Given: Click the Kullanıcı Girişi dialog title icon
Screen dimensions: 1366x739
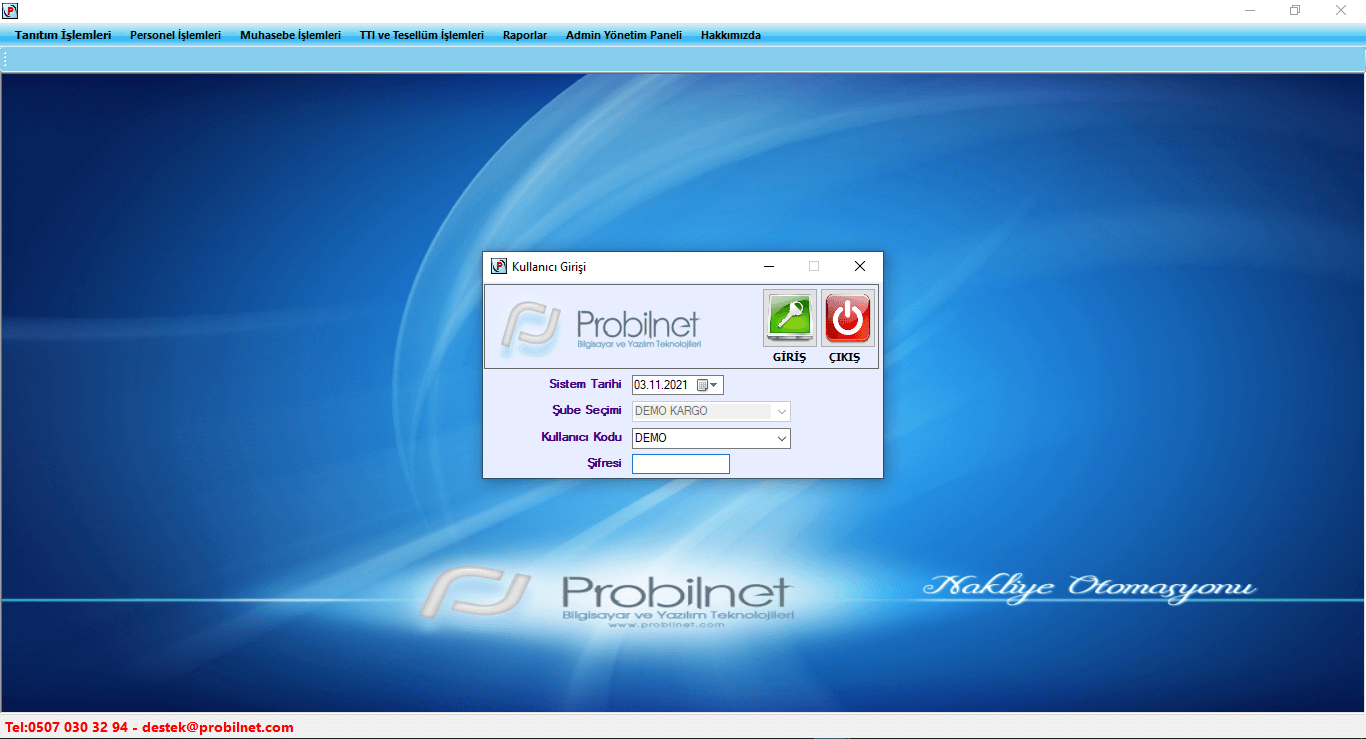Looking at the screenshot, I should pos(498,266).
